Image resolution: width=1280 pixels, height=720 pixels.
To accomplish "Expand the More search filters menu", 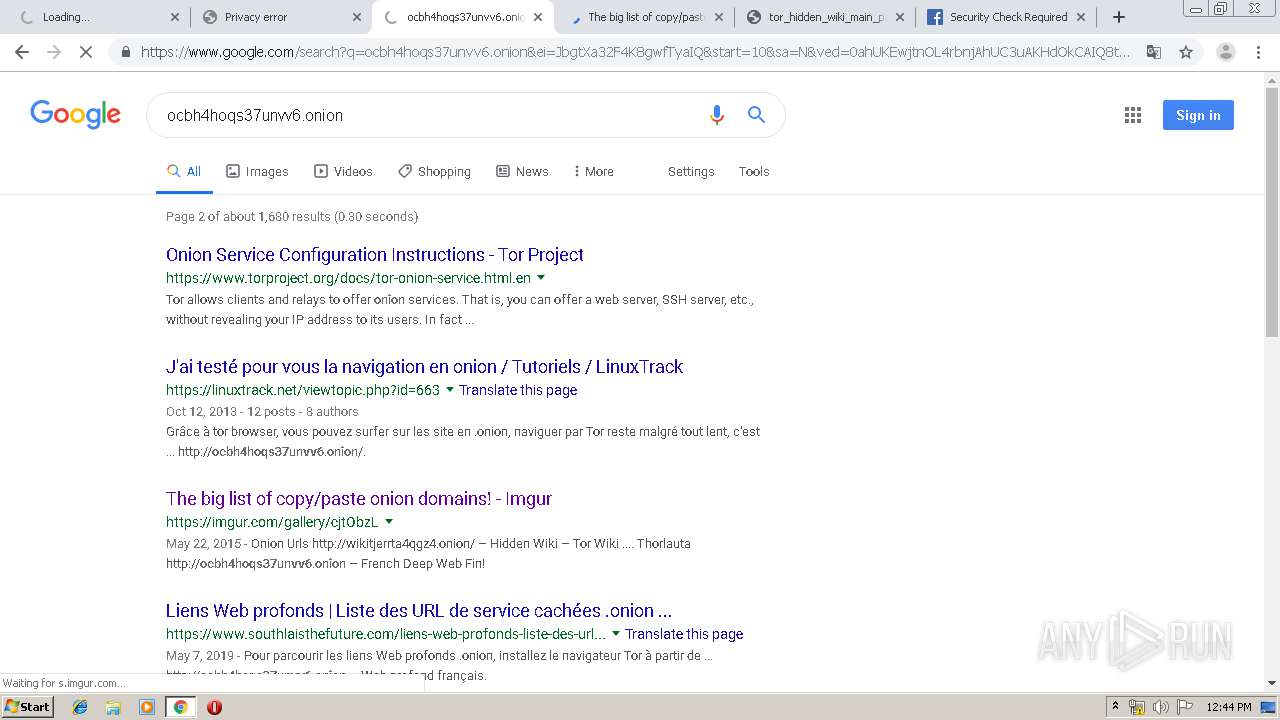I will (593, 171).
